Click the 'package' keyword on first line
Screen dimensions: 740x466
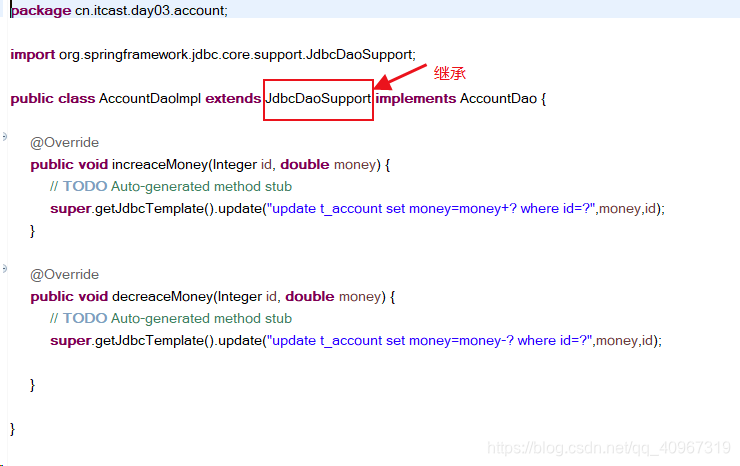click(x=41, y=10)
